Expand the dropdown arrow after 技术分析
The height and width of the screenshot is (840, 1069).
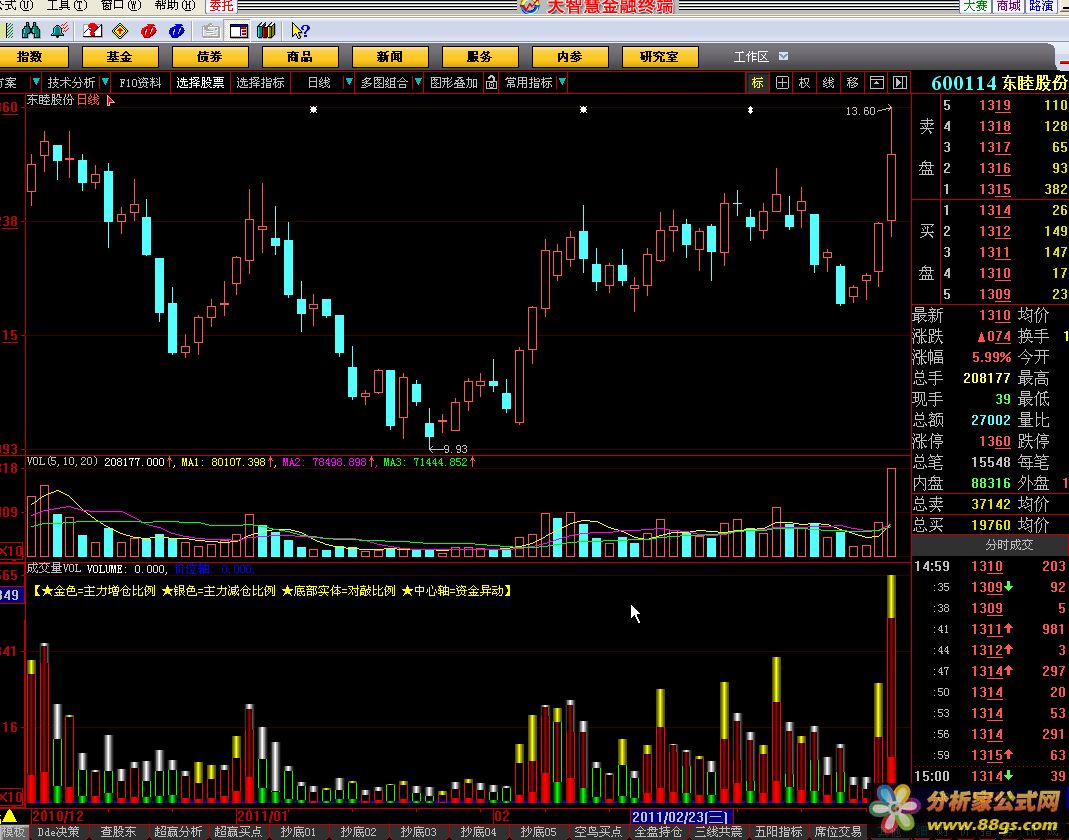(x=104, y=82)
